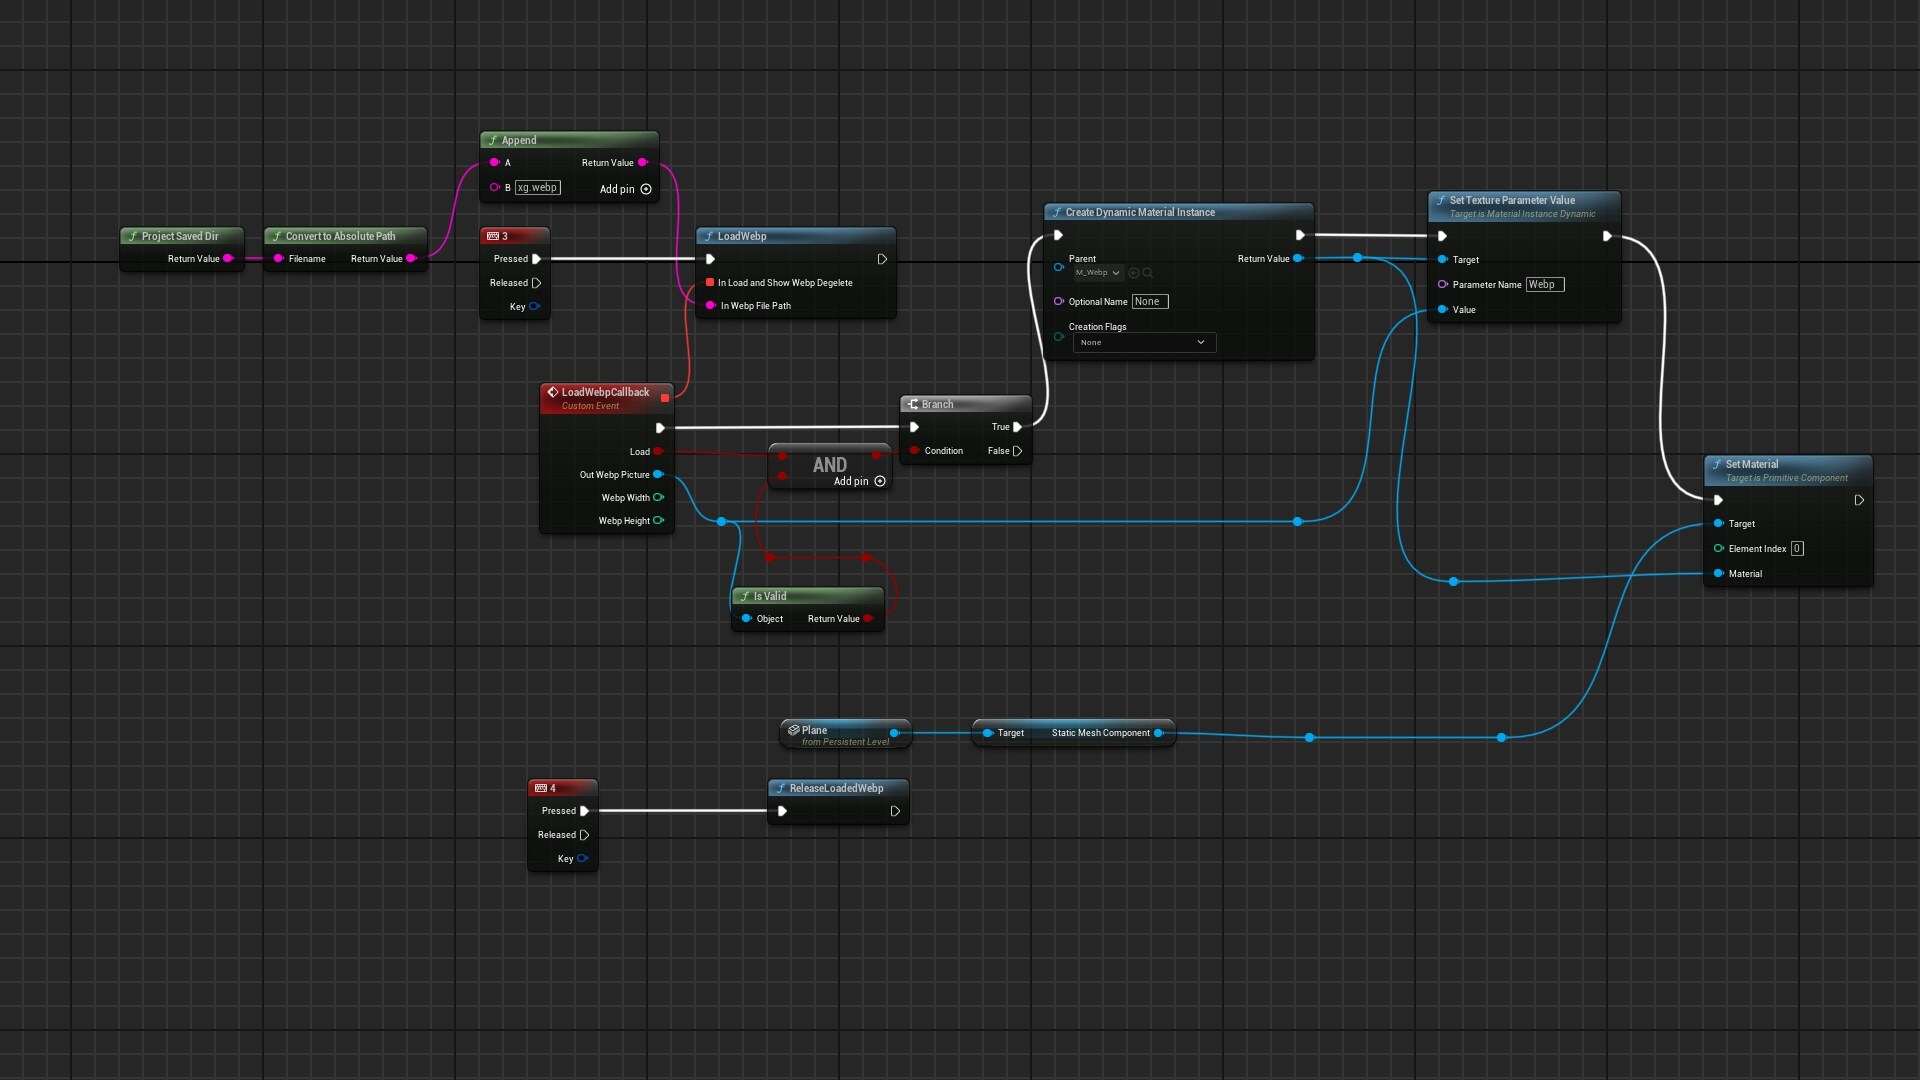The height and width of the screenshot is (1080, 1920).
Task: Click the Element Index 0 value box
Action: (x=1797, y=549)
